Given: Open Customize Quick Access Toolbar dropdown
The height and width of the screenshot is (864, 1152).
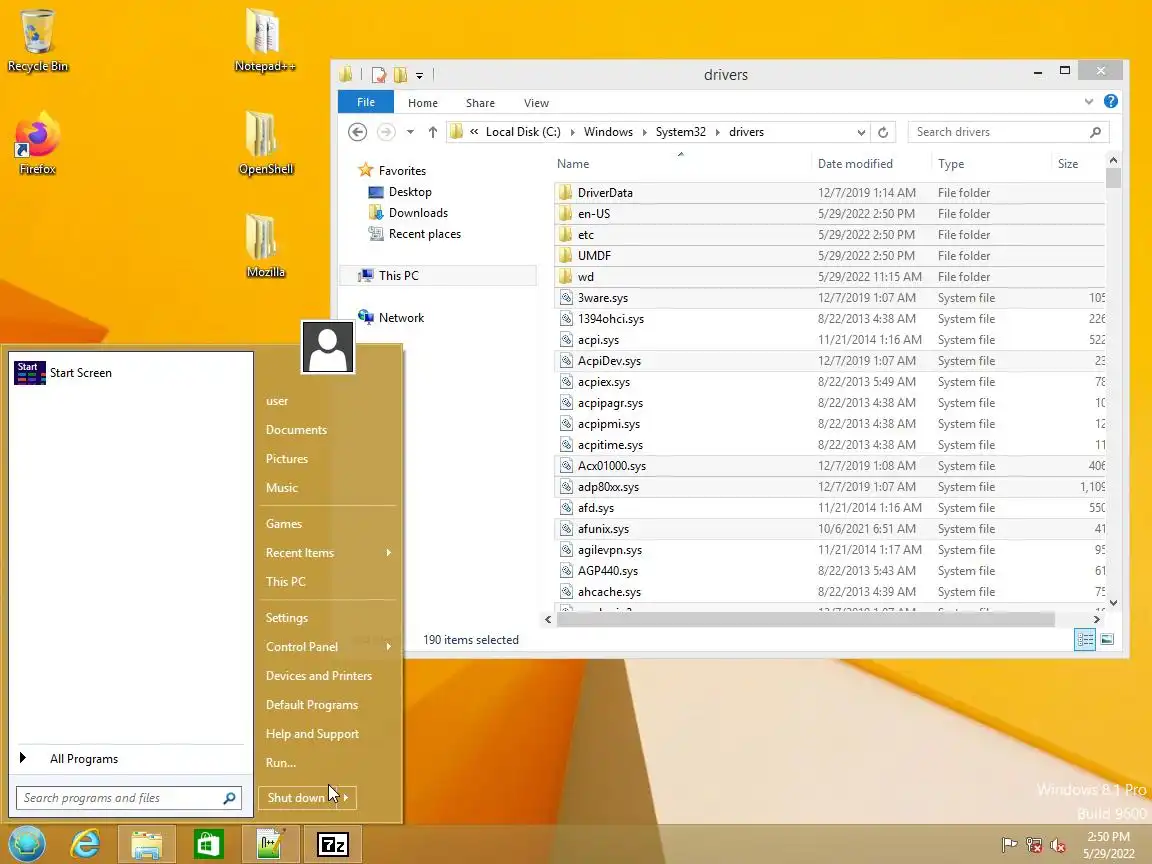Looking at the screenshot, I should [419, 75].
